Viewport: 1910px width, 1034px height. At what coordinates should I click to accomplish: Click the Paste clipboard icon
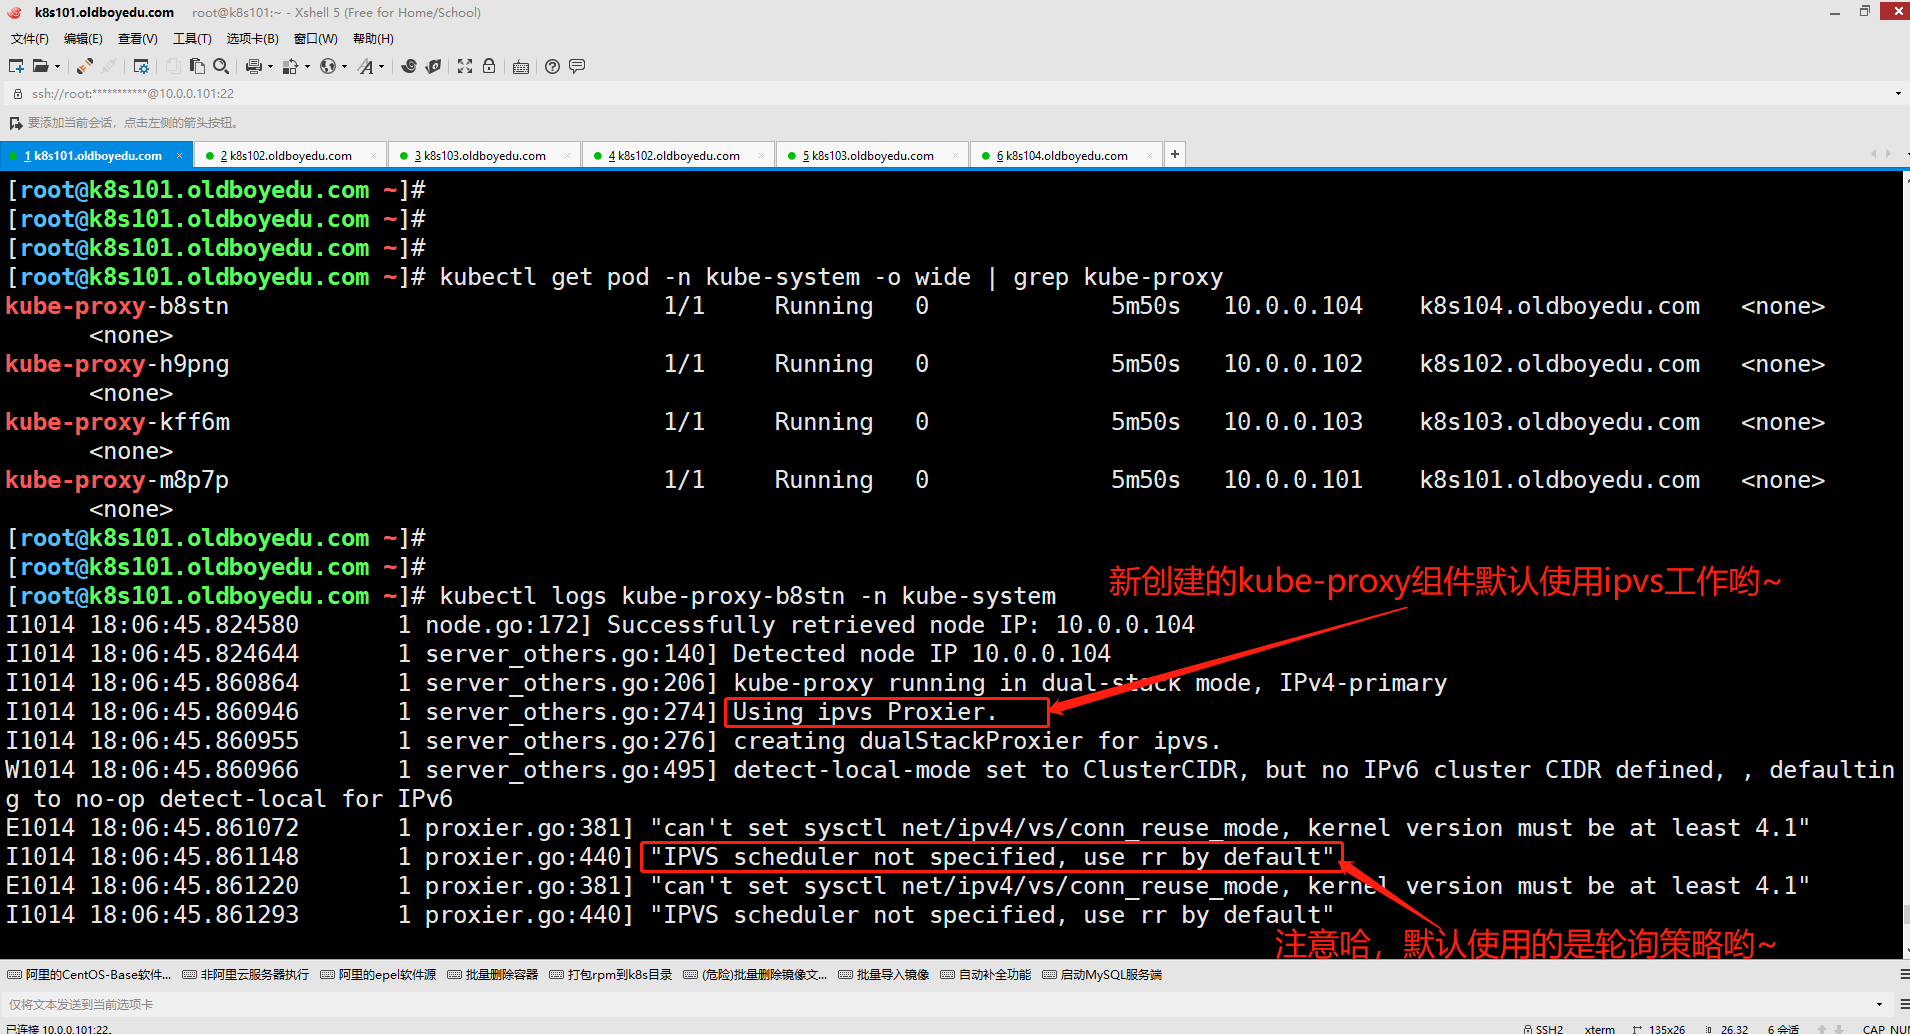pyautogui.click(x=197, y=66)
